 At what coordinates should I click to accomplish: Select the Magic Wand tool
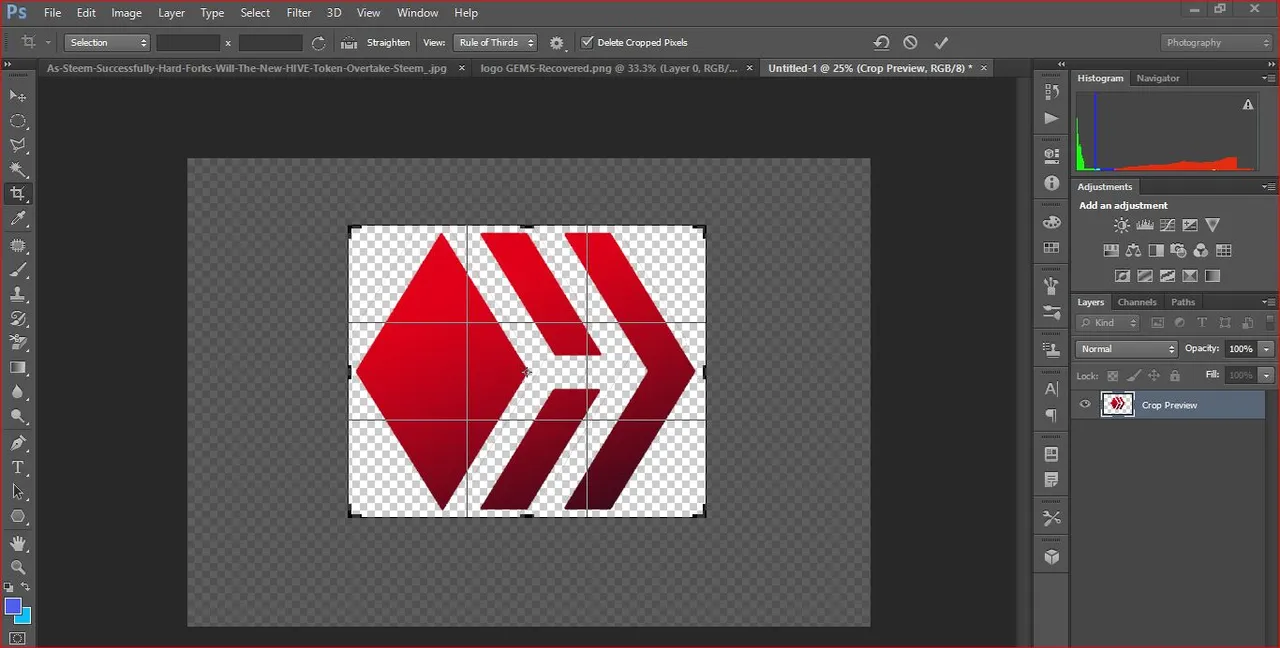coord(18,170)
